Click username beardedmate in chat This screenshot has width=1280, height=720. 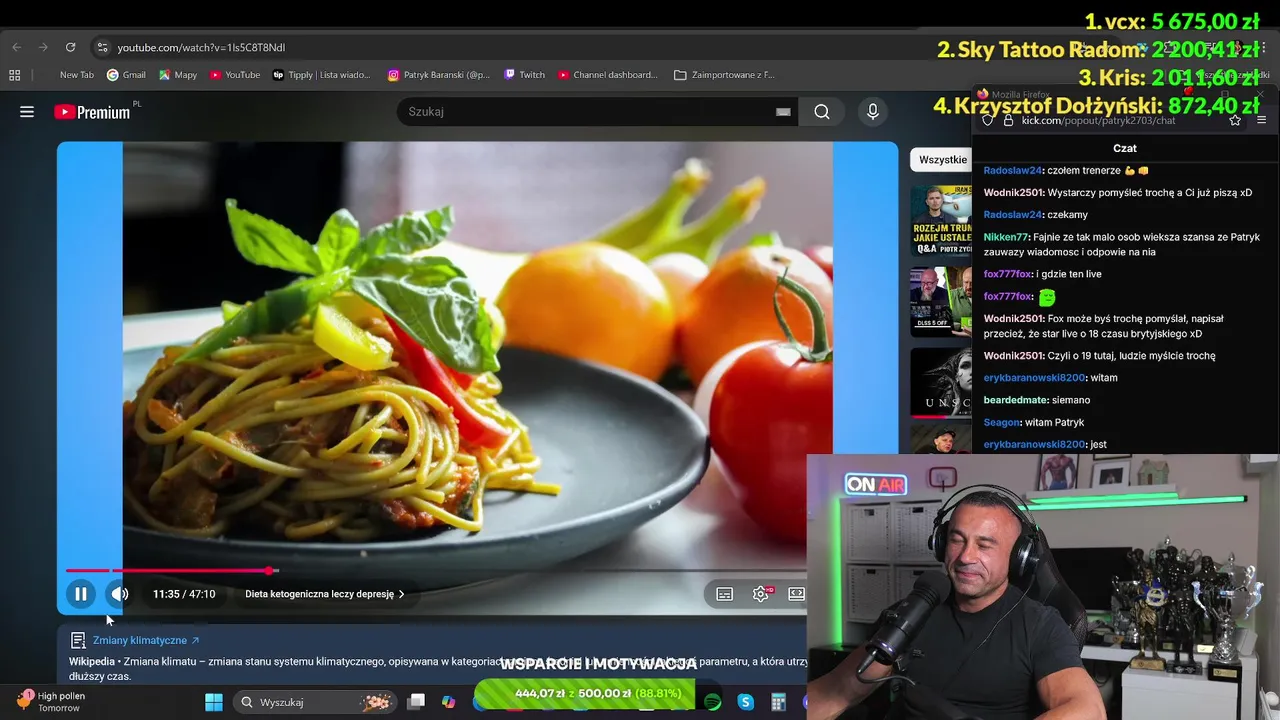[x=1016, y=400]
